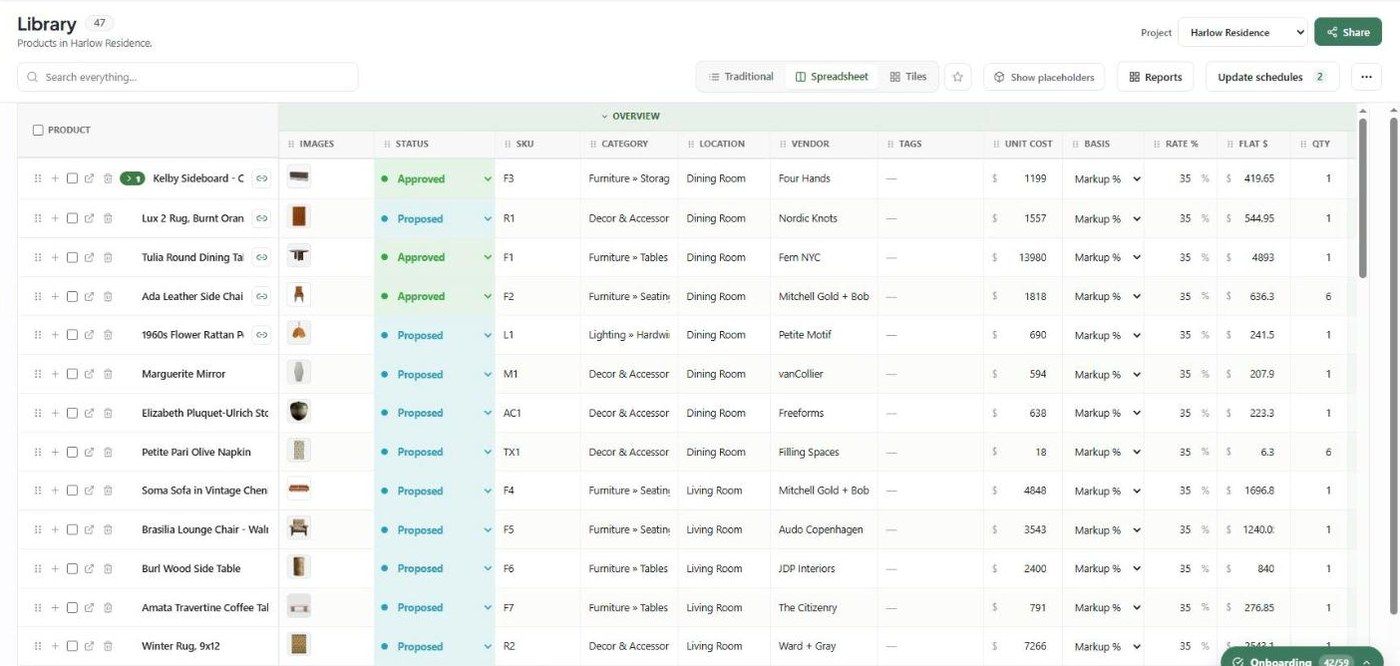Image resolution: width=1400 pixels, height=666 pixels.
Task: Open basis dropdown for Winter Rug row
Action: pyautogui.click(x=1106, y=647)
